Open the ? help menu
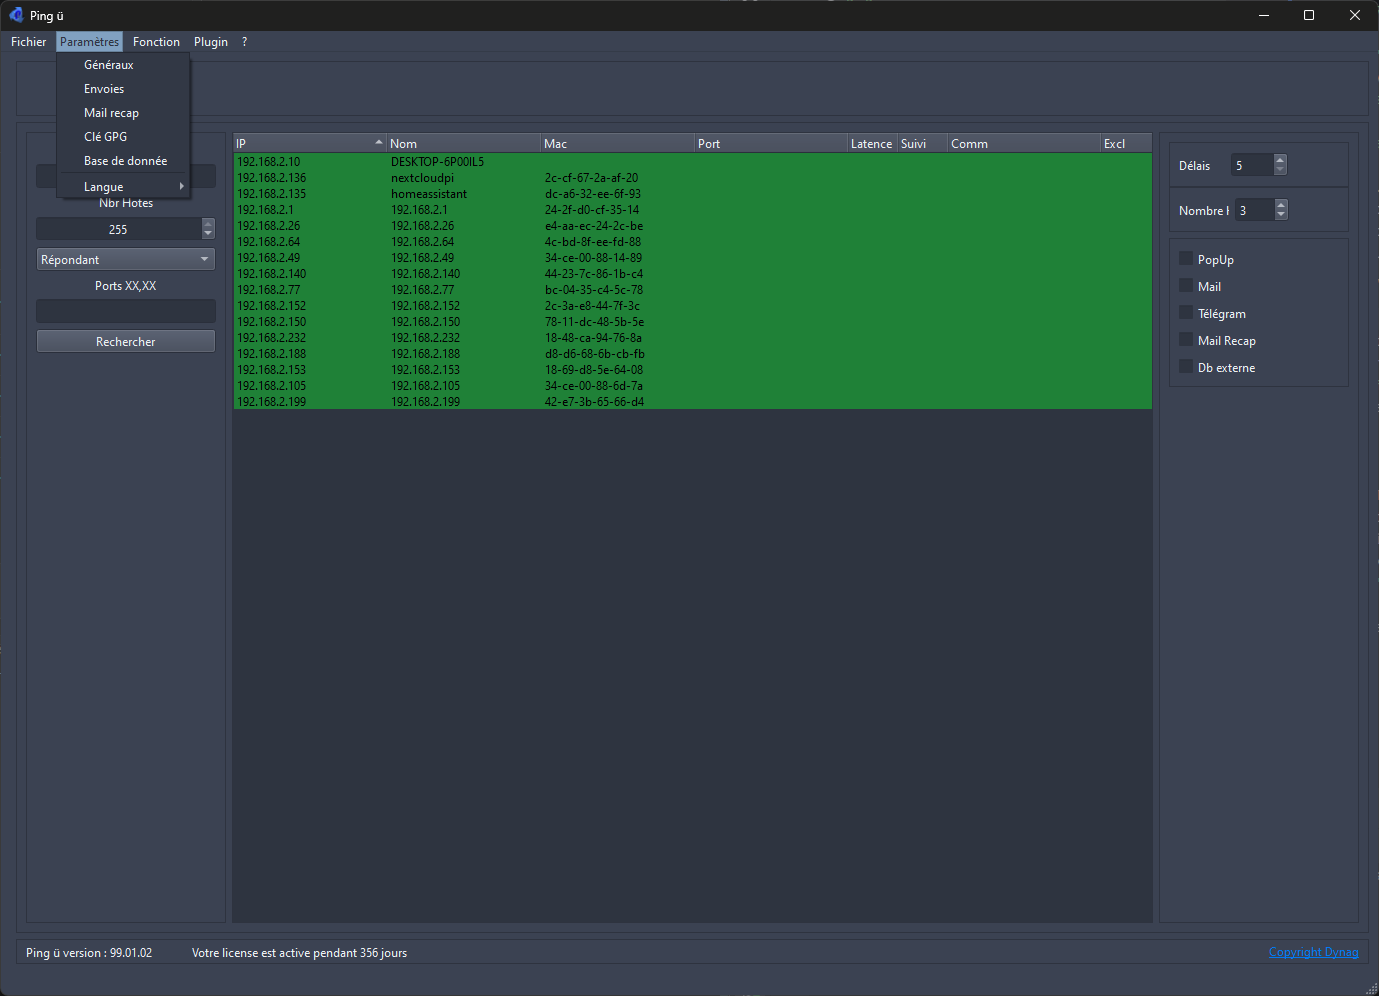This screenshot has height=996, width=1379. [x=244, y=42]
